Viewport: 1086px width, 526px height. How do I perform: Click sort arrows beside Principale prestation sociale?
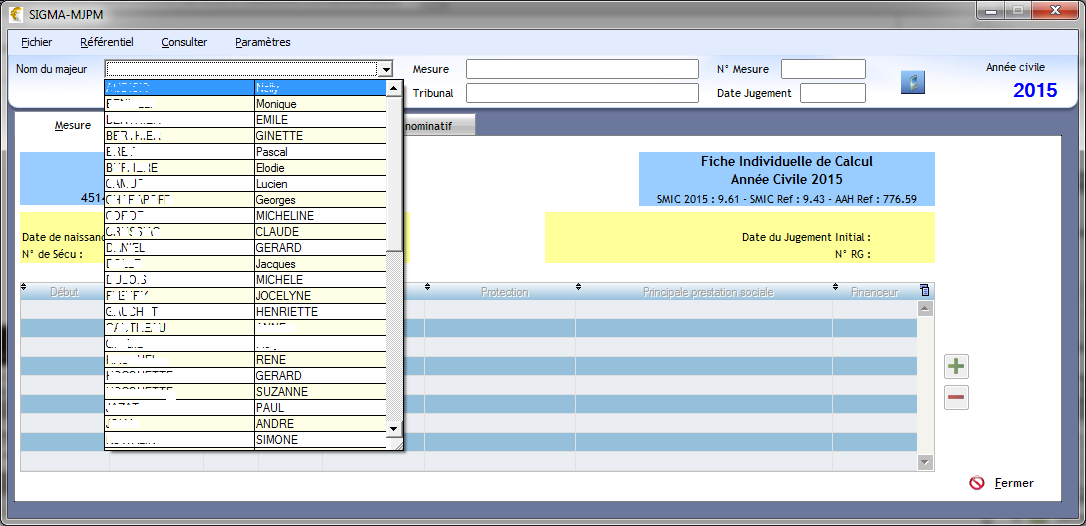[579, 290]
